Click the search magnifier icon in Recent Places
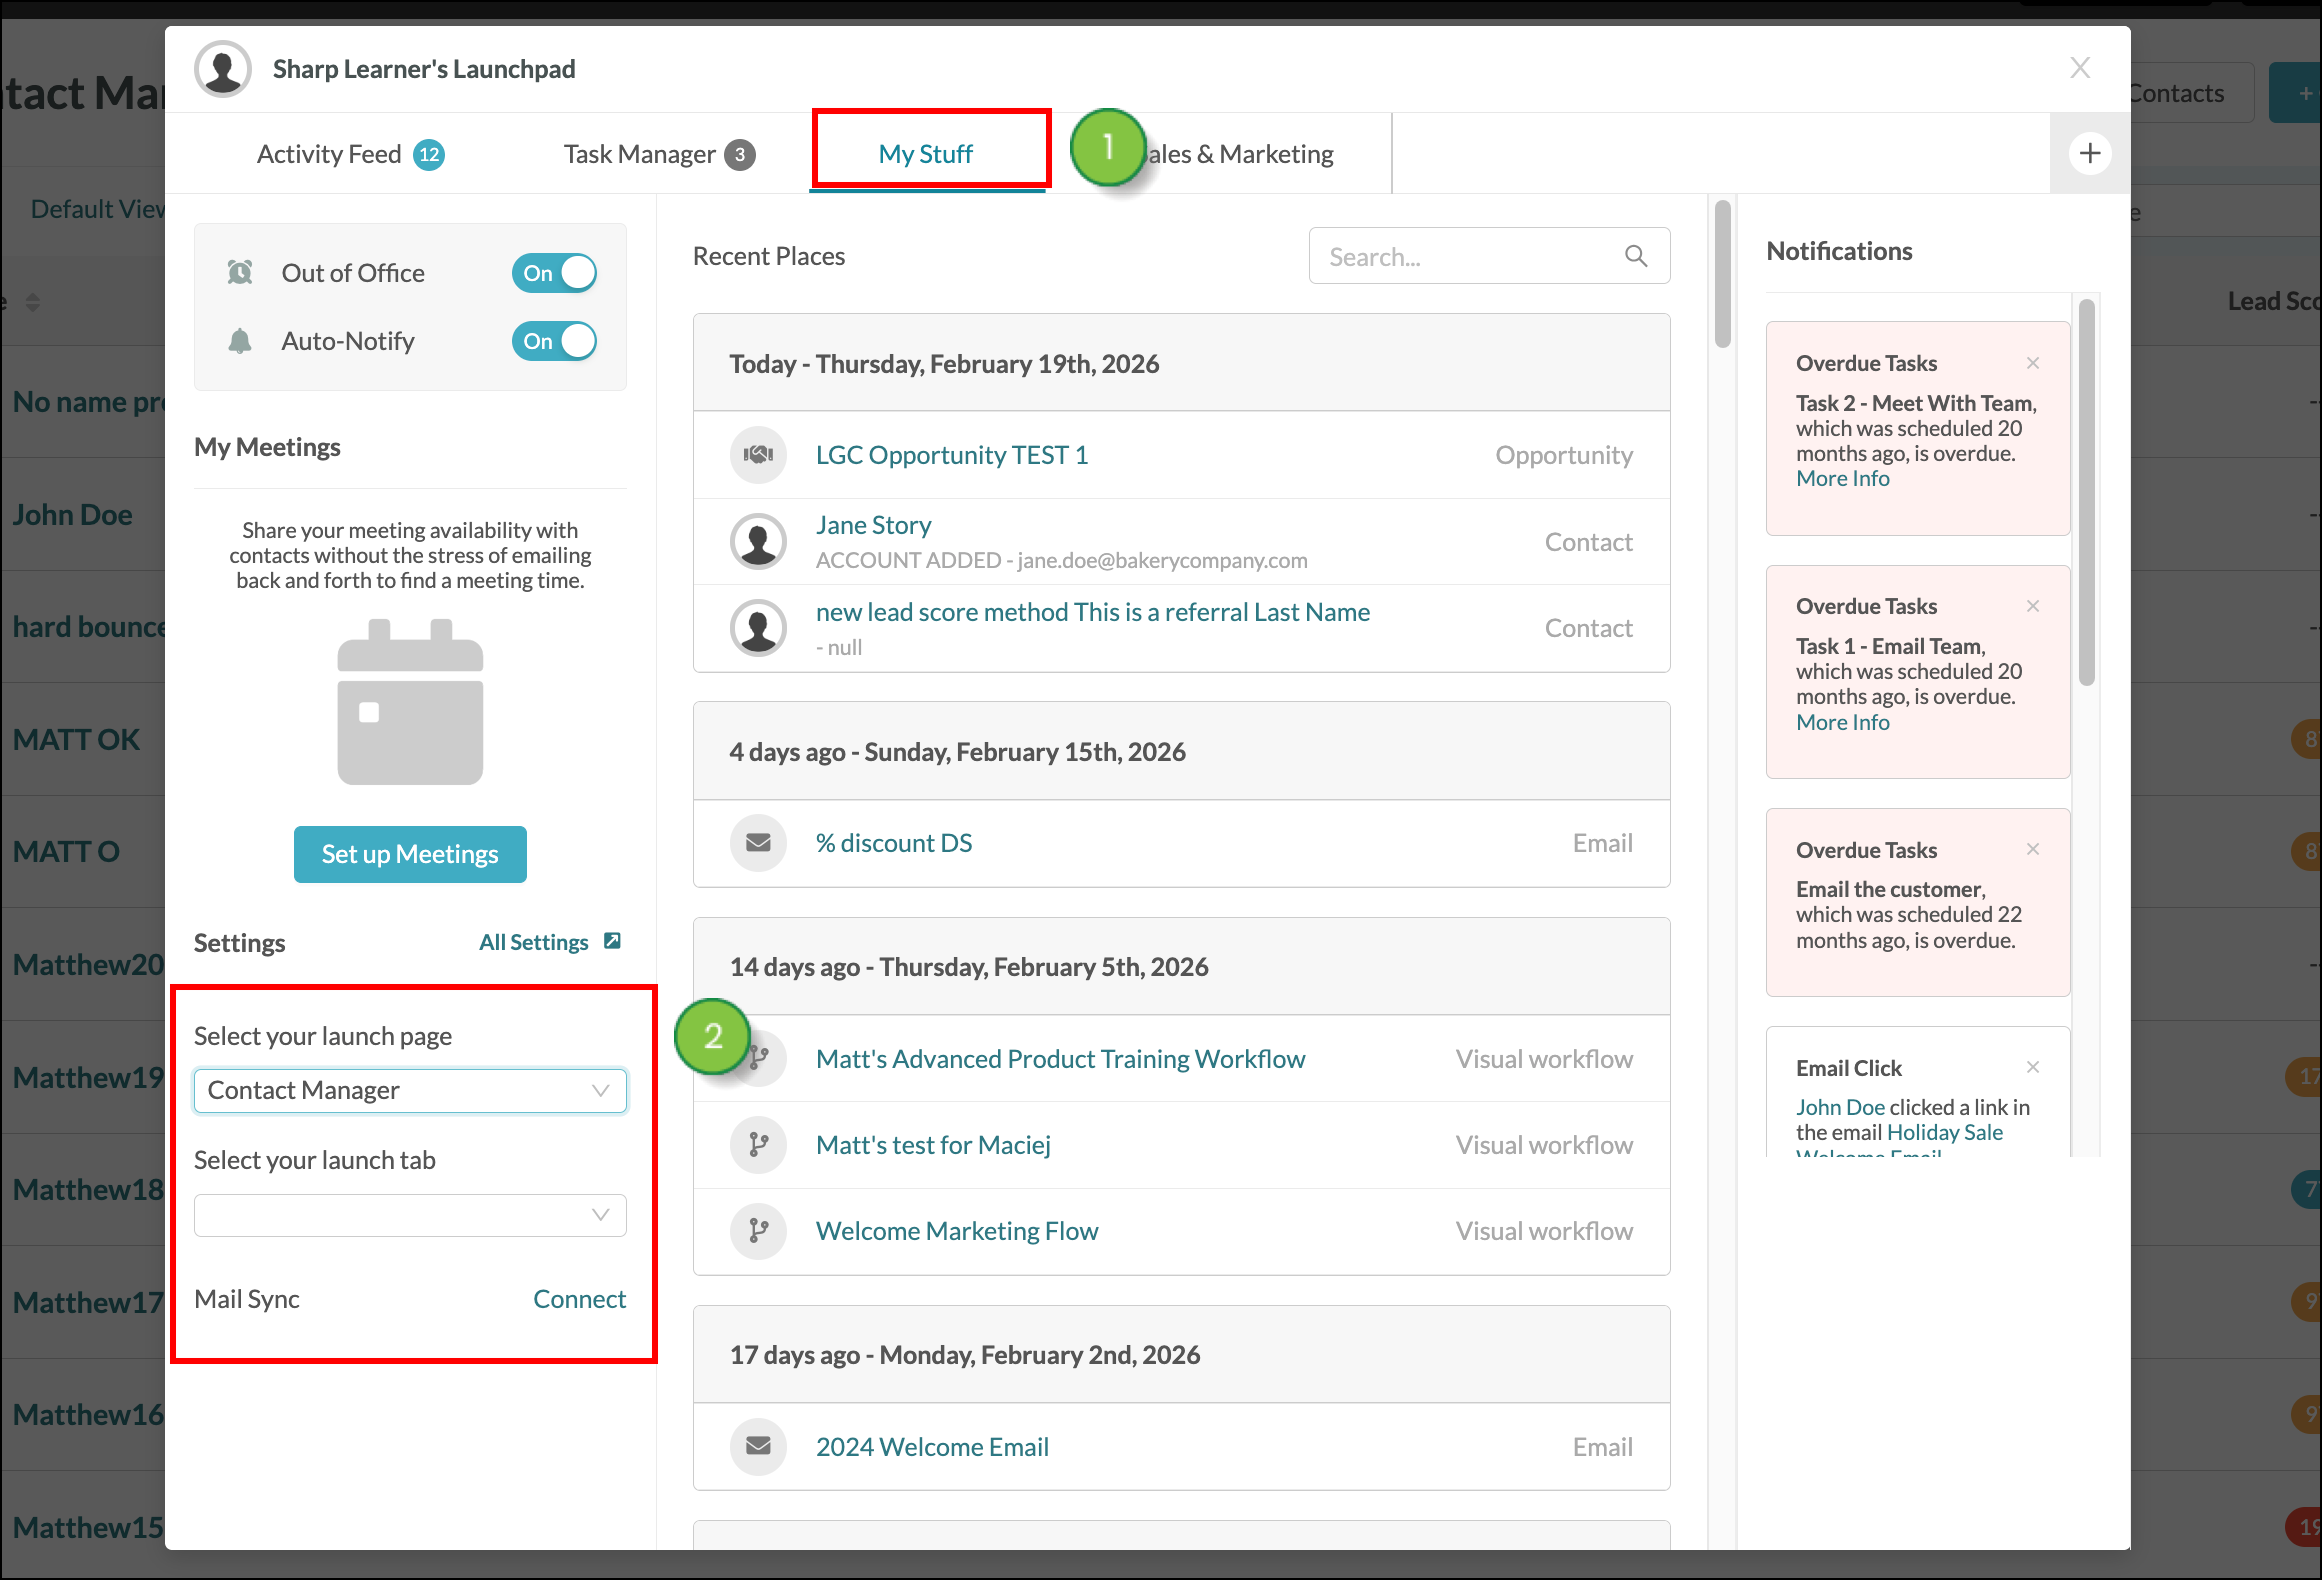Image resolution: width=2322 pixels, height=1580 pixels. point(1636,257)
